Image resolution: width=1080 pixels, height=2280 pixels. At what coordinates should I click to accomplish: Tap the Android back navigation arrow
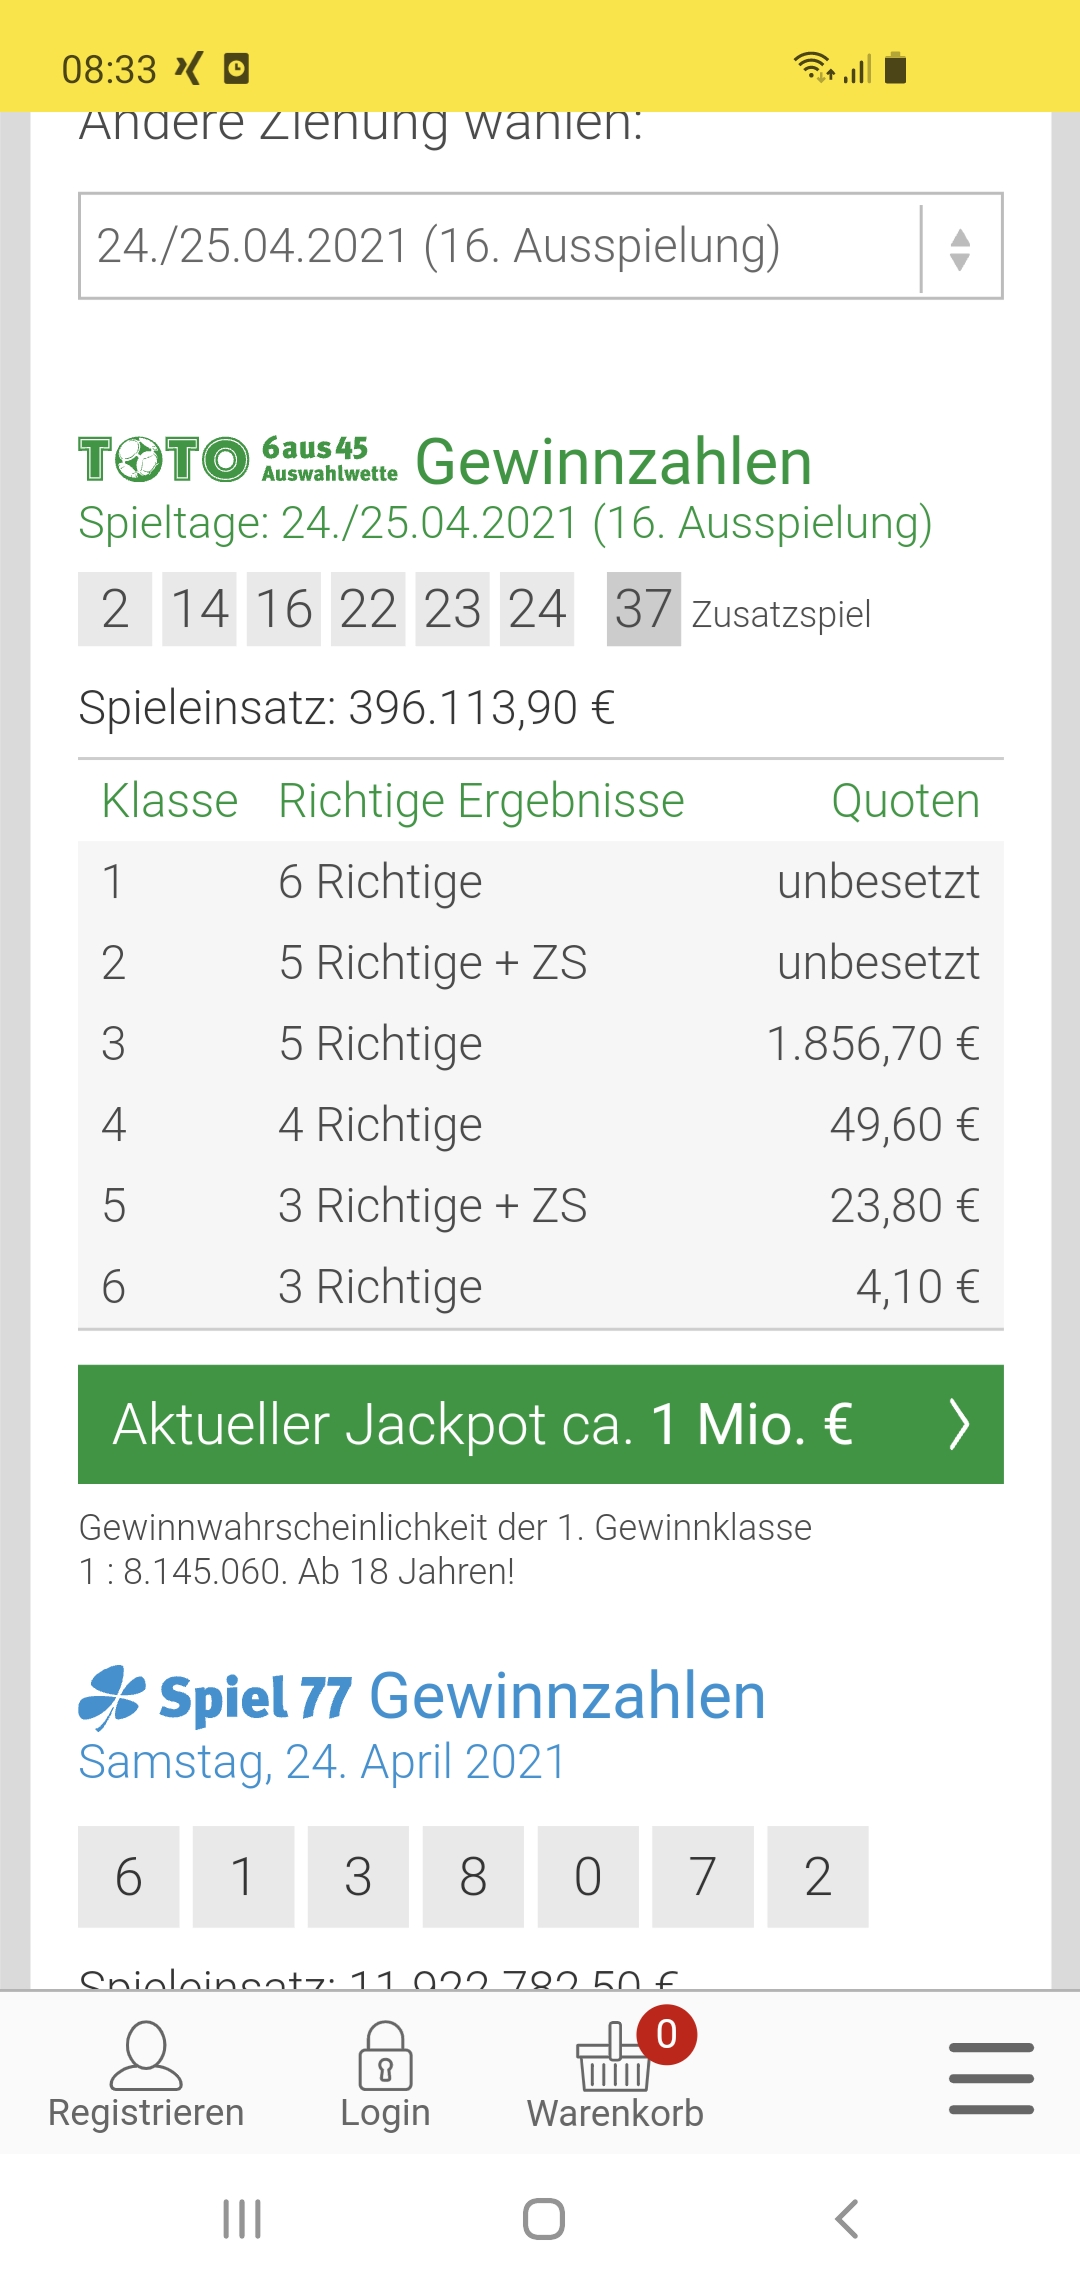846,2219
